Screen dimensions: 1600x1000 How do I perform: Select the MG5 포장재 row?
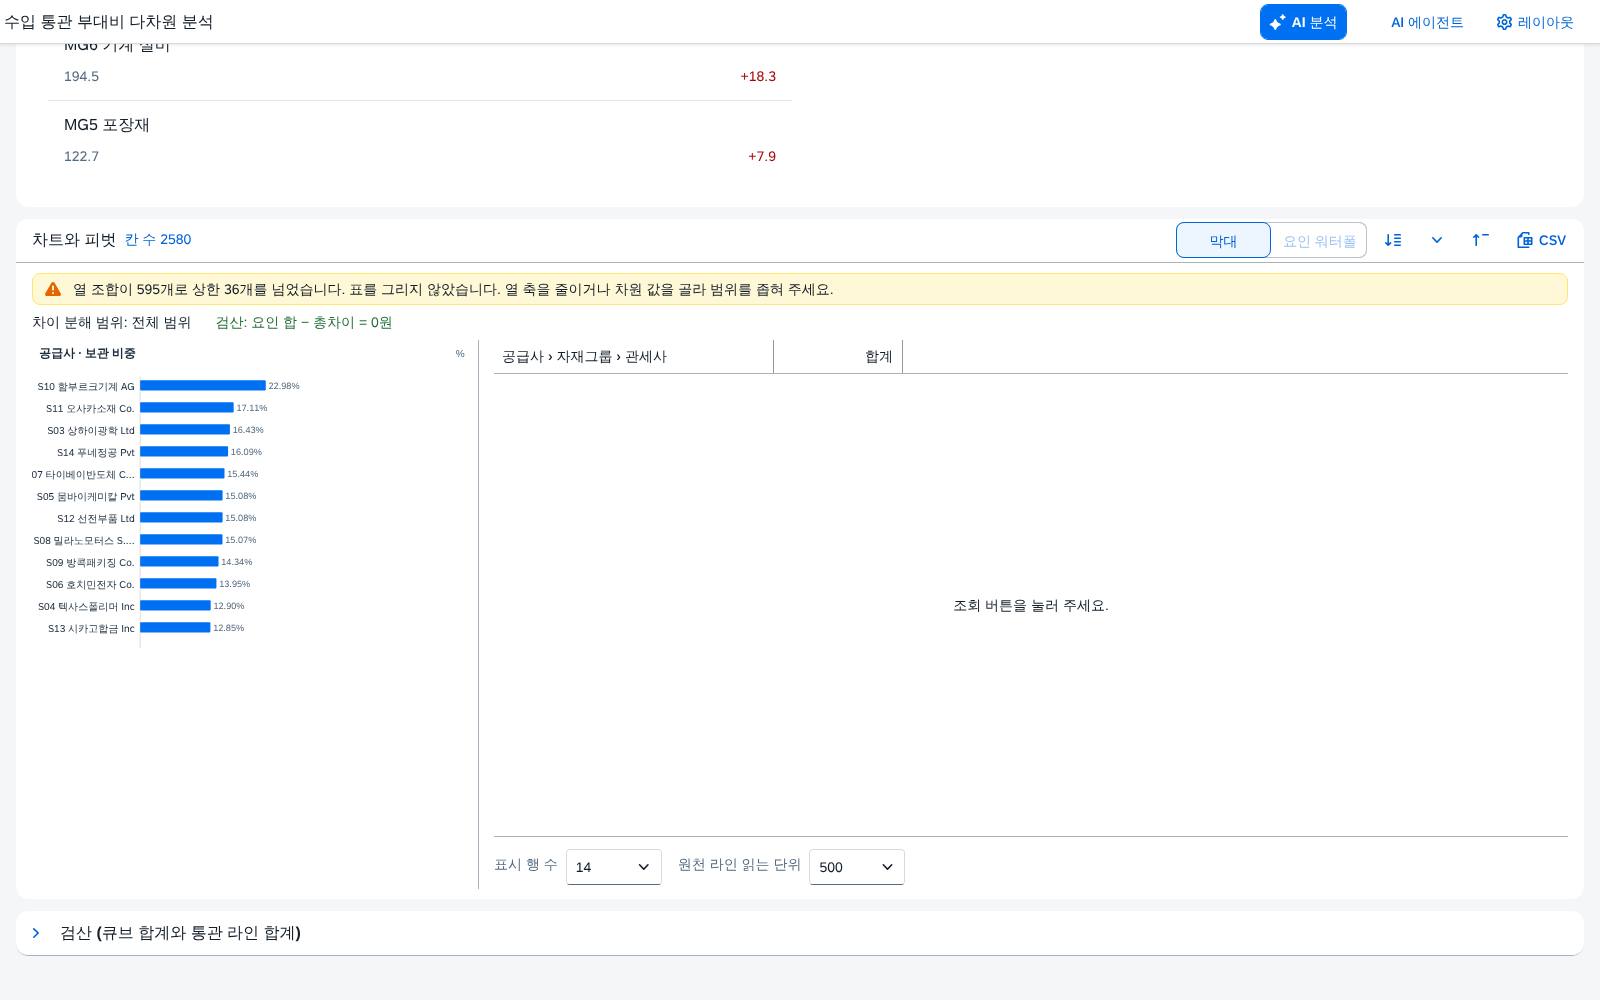click(x=420, y=141)
